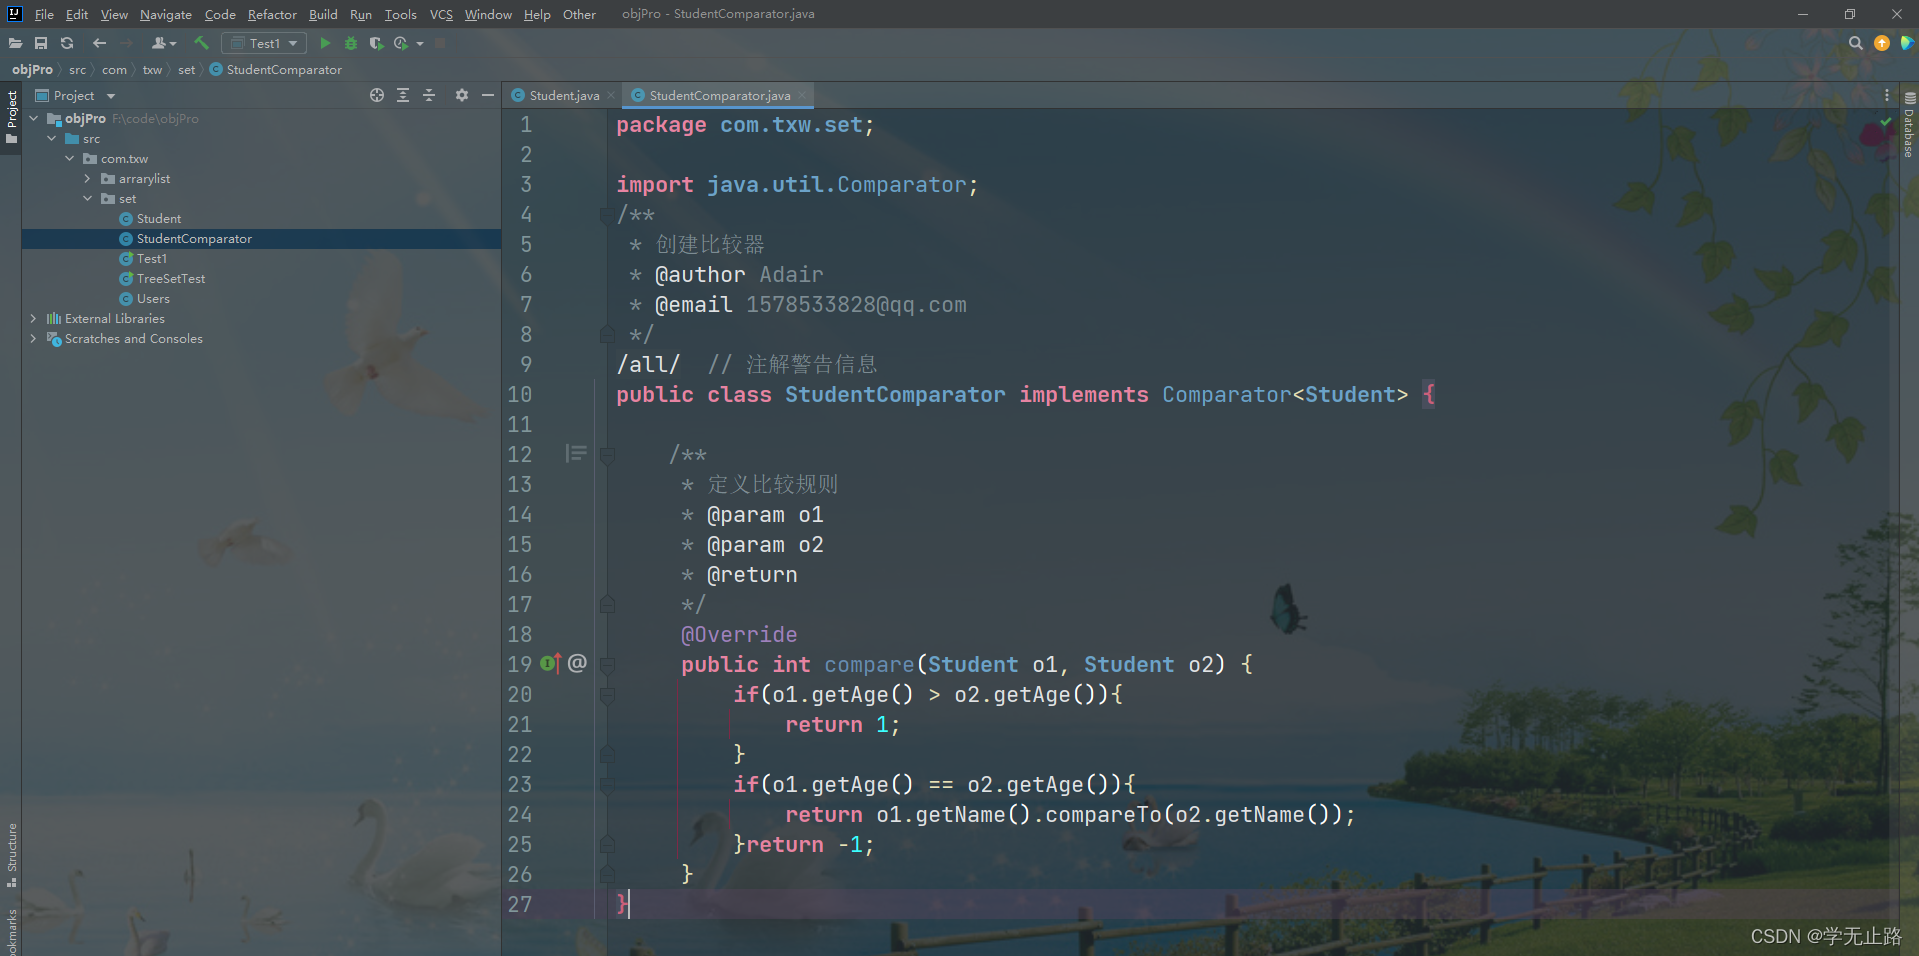Click the Other menu

click(x=579, y=14)
